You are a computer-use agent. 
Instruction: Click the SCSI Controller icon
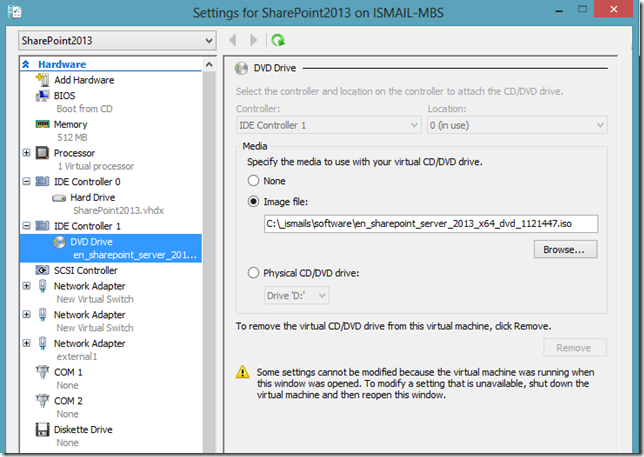pyautogui.click(x=42, y=270)
